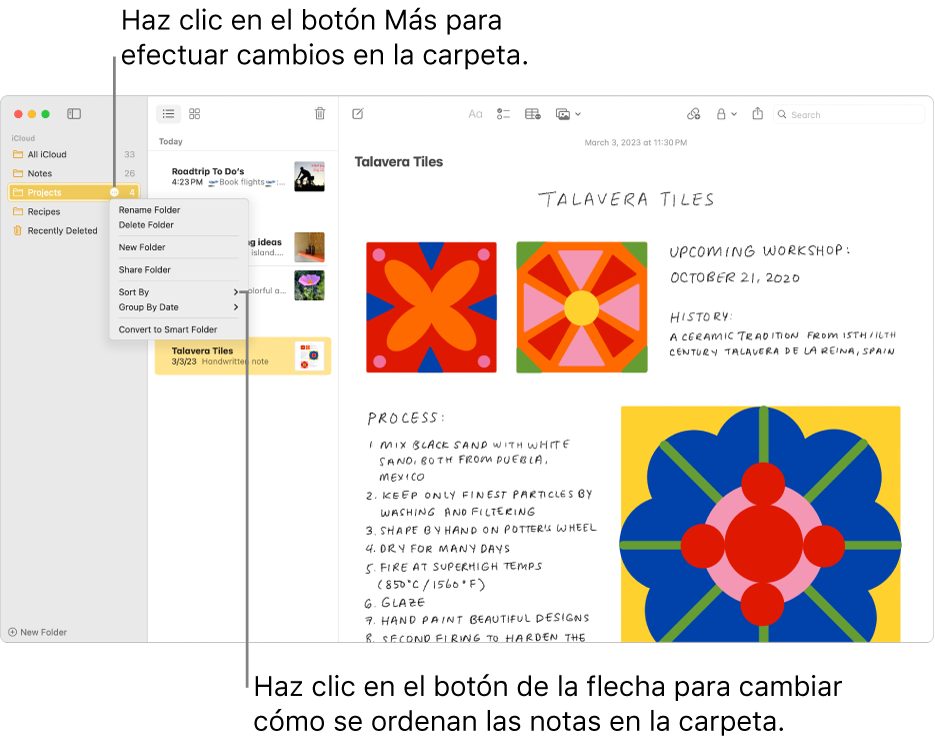Click the Search field
935x748 pixels.
coord(849,115)
